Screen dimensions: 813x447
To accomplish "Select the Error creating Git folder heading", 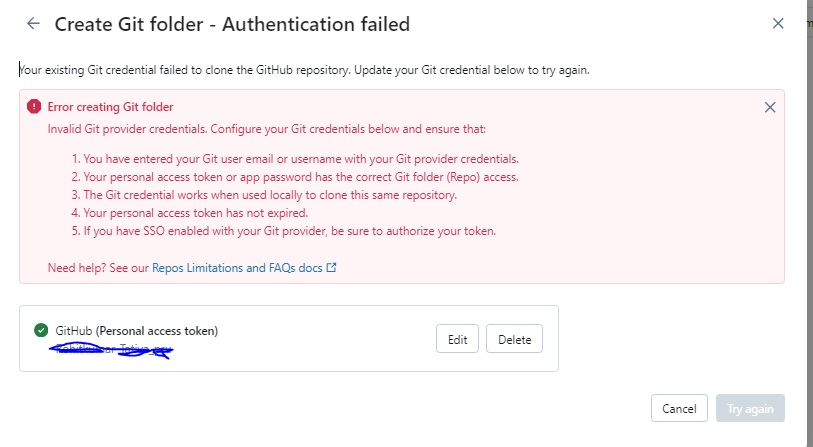I will [x=110, y=107].
